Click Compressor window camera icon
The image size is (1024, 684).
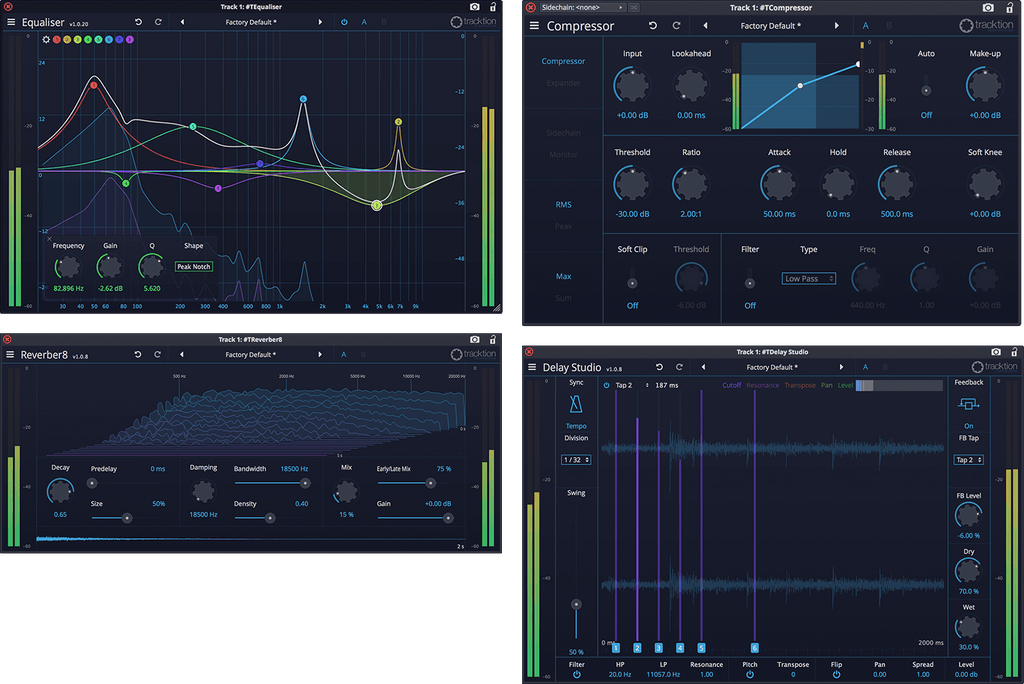988,7
